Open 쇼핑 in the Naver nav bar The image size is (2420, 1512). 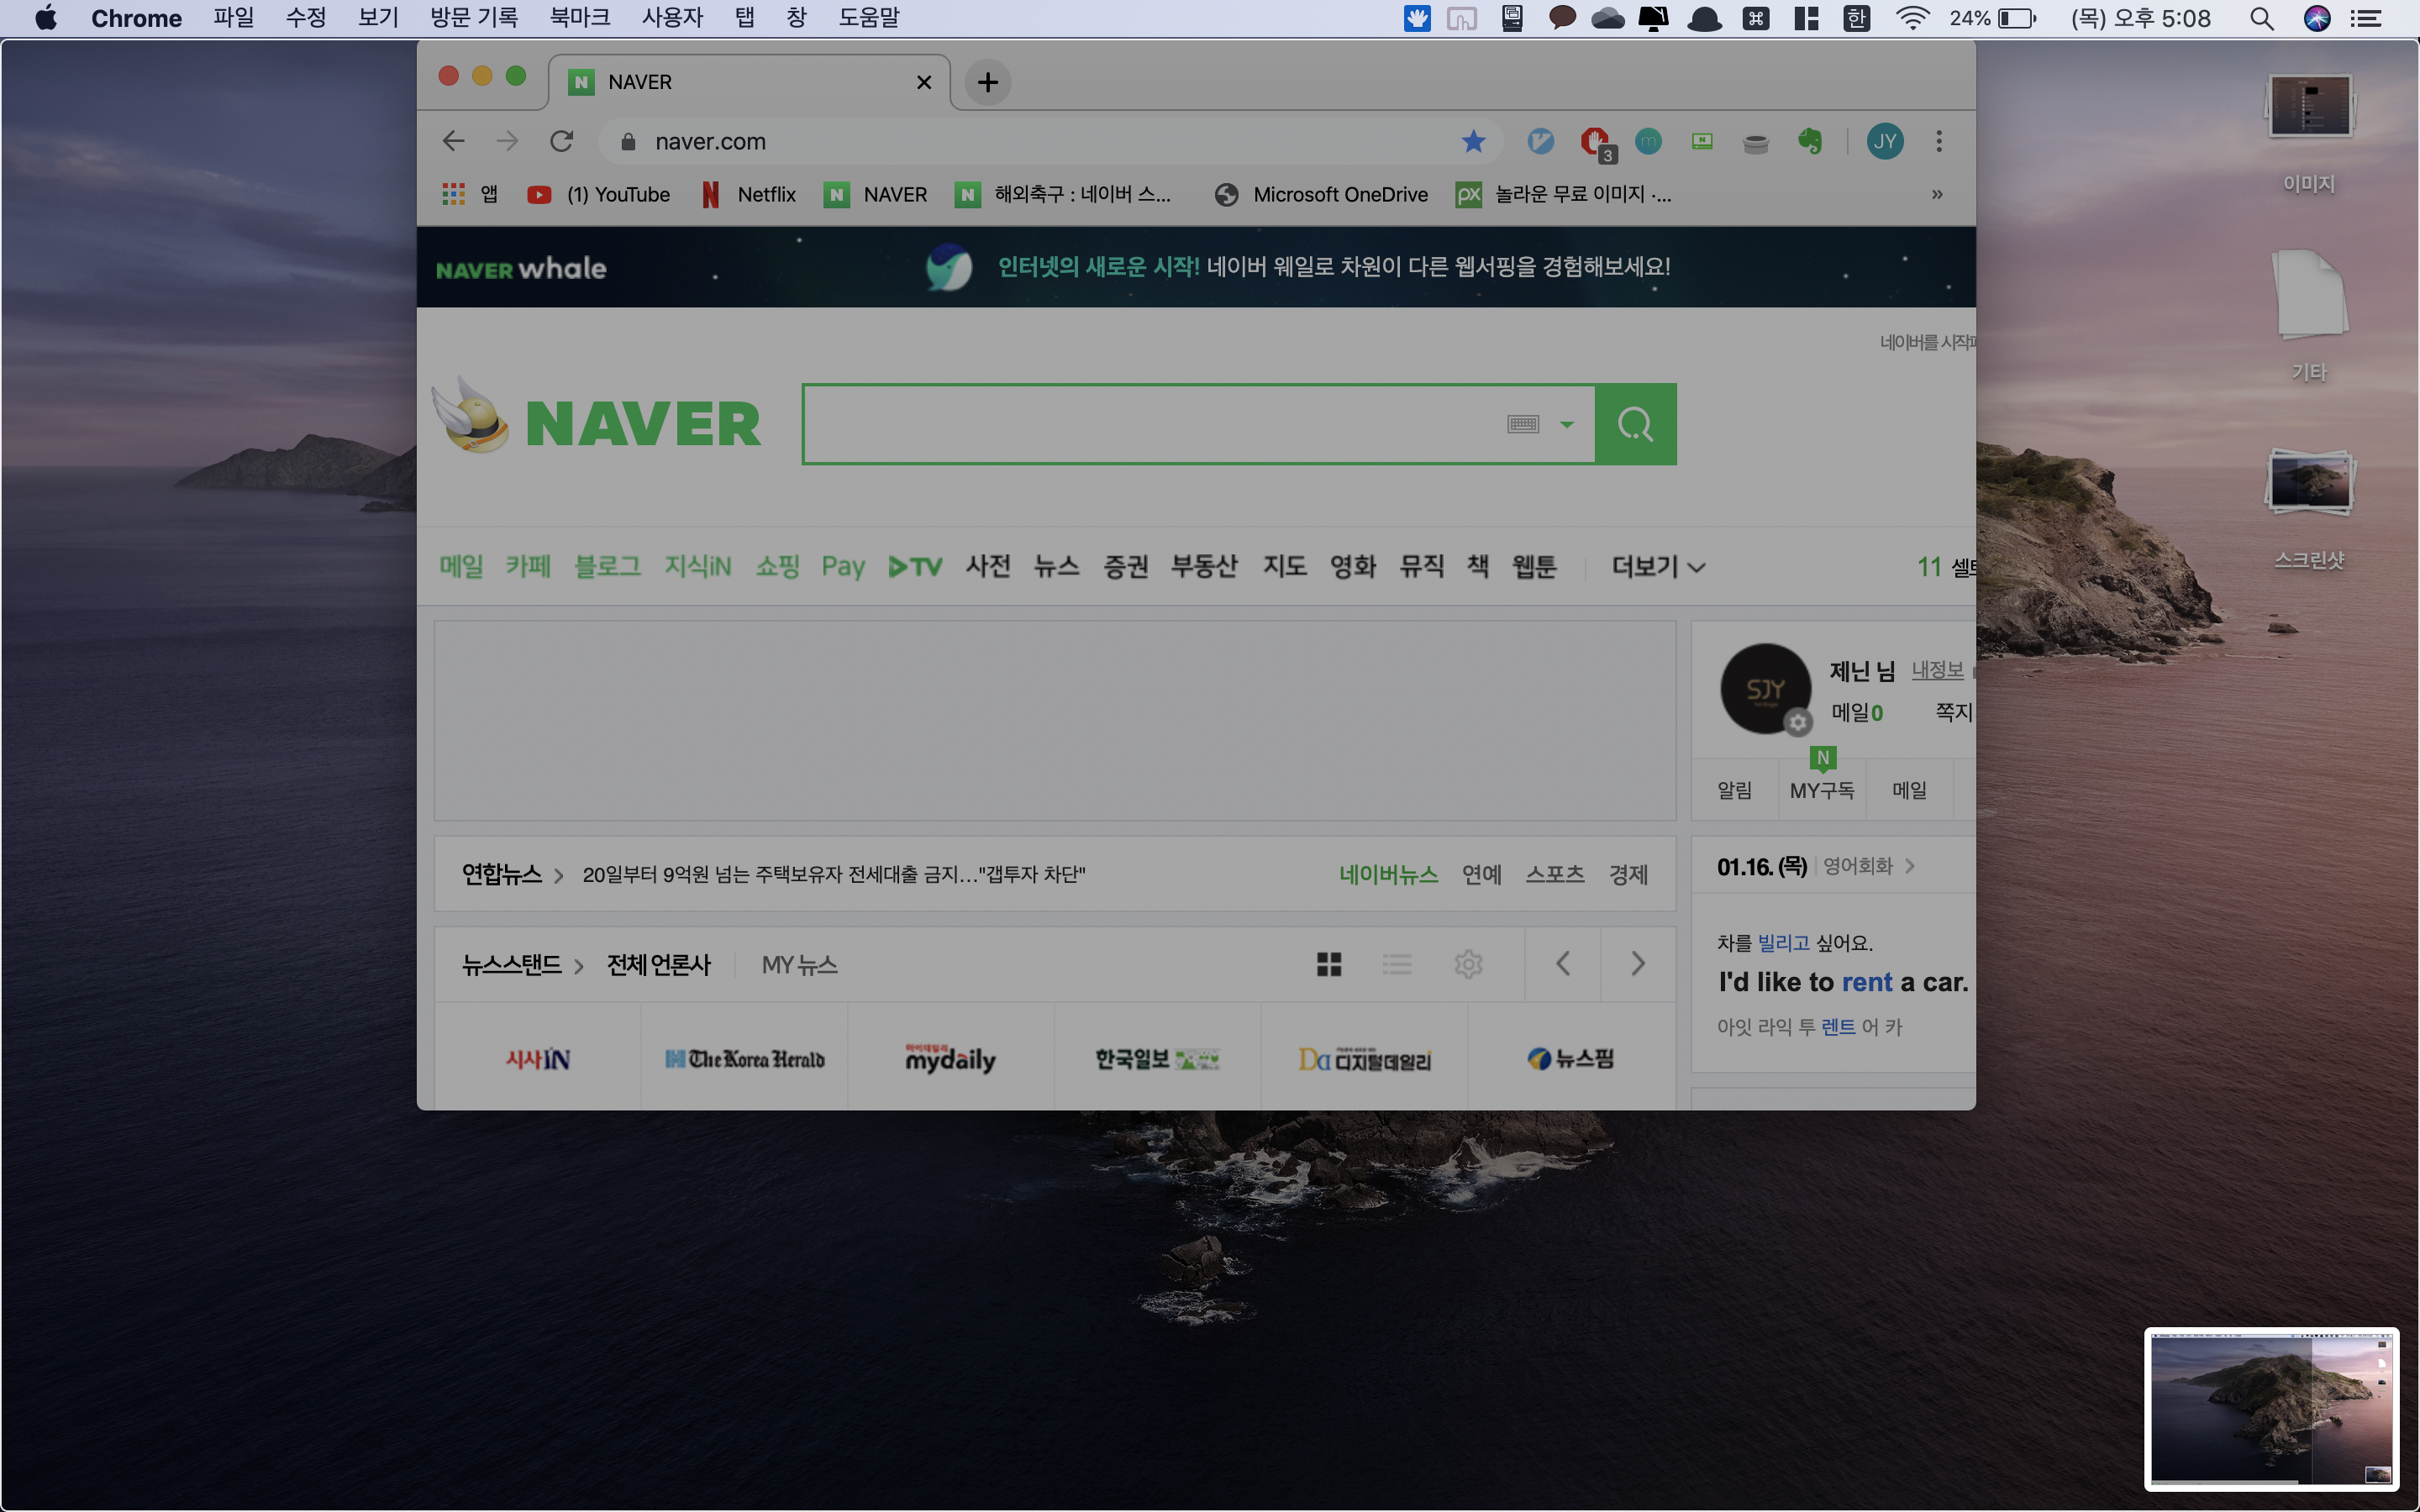[x=777, y=566]
